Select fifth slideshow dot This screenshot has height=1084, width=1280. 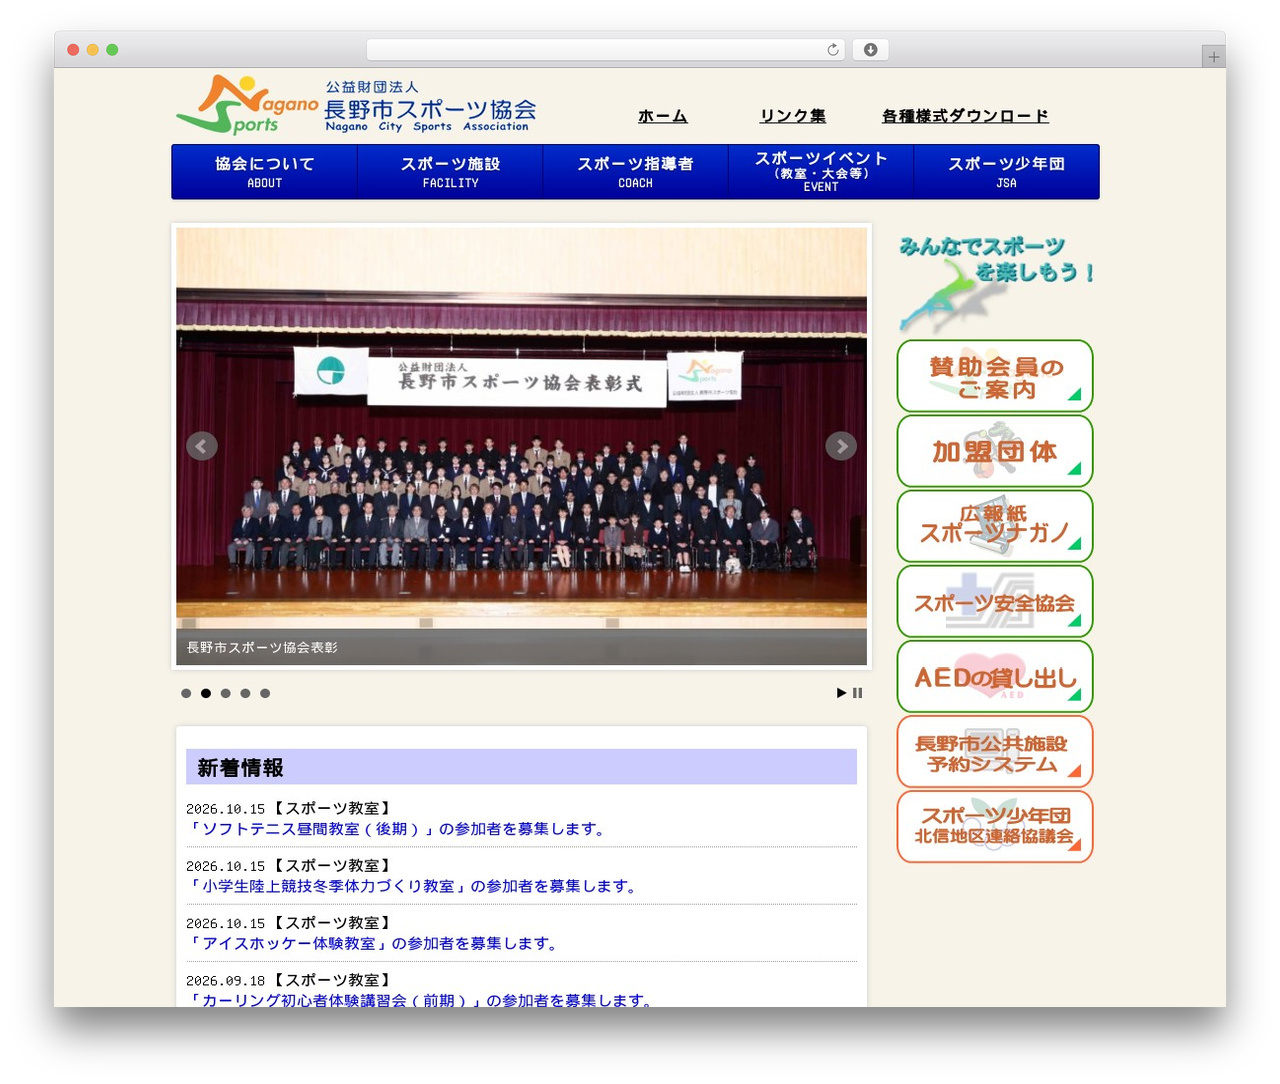click(x=265, y=693)
